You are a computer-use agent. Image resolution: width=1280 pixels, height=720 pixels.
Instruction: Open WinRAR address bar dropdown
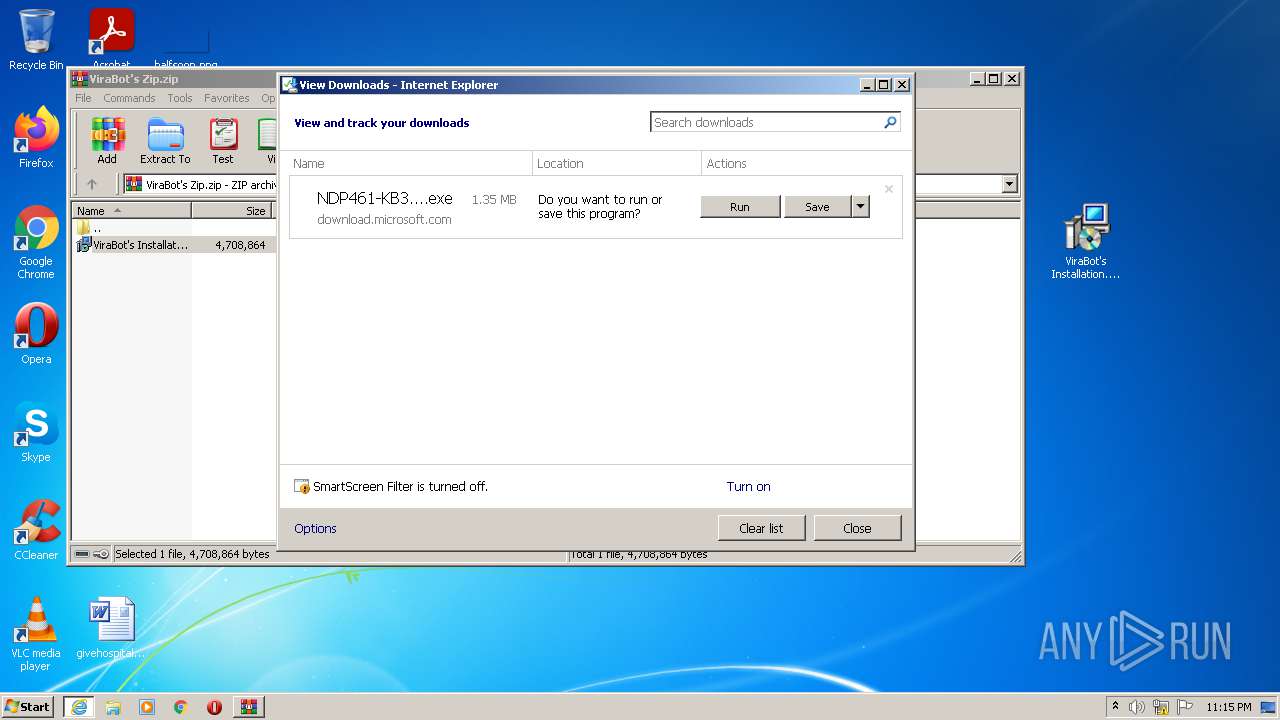[x=1009, y=184]
